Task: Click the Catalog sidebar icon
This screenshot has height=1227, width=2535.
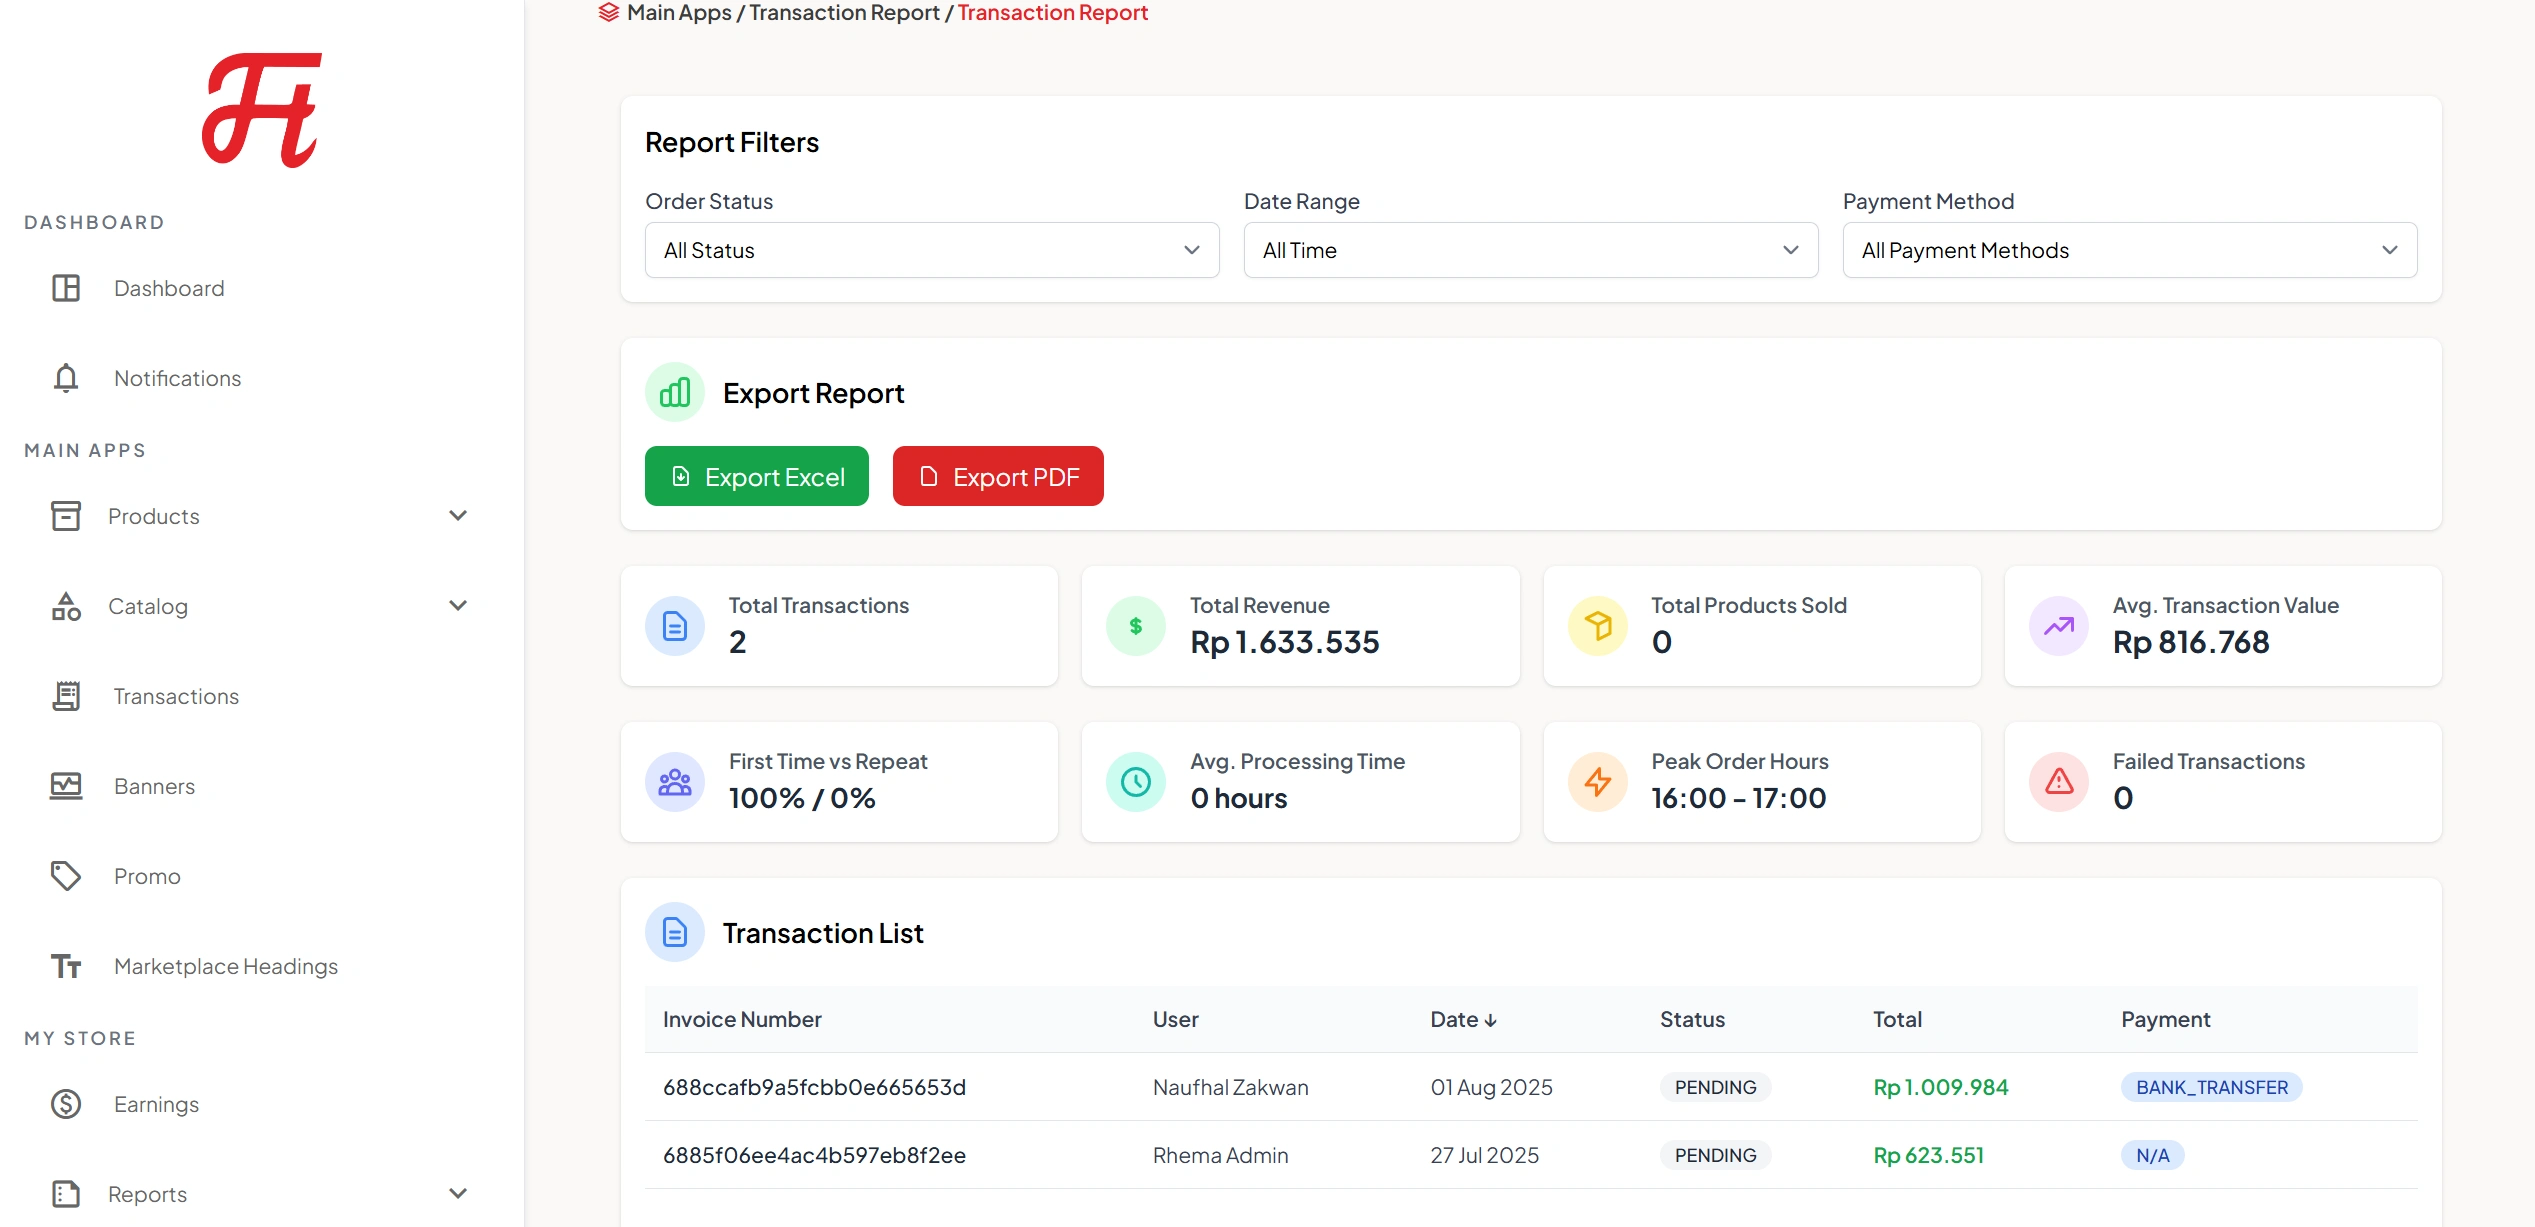Action: [65, 606]
